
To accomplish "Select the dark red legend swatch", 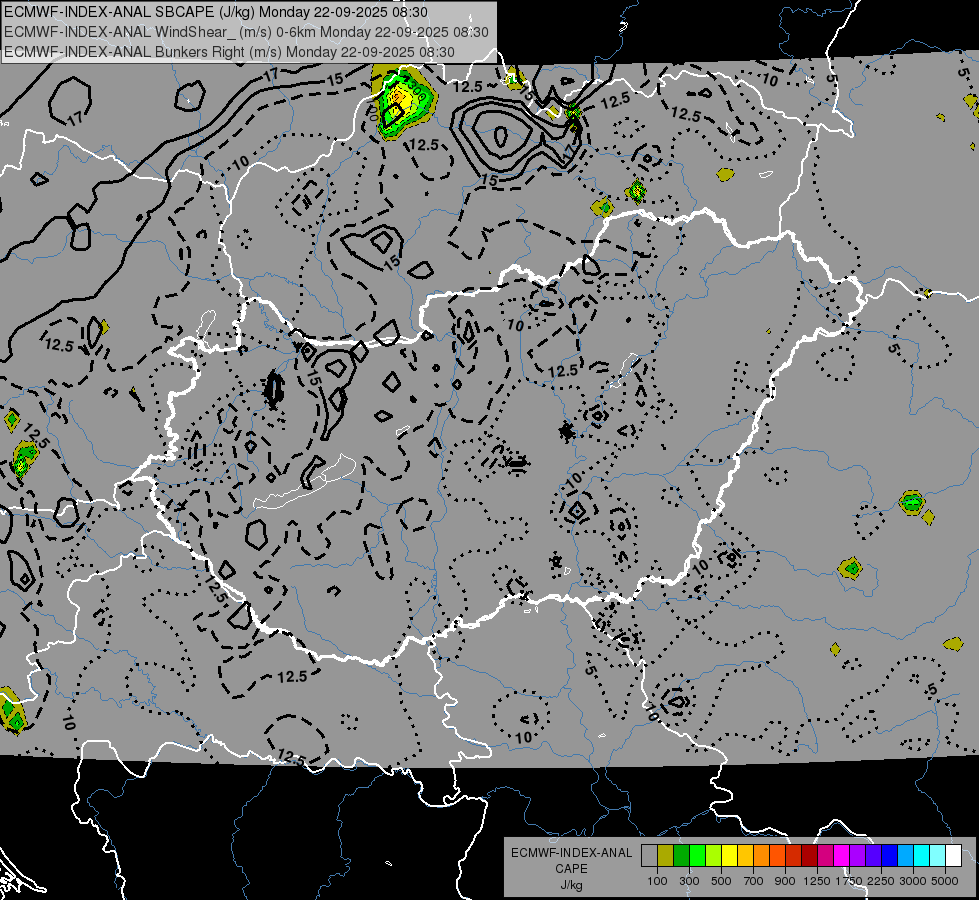I will tap(809, 856).
